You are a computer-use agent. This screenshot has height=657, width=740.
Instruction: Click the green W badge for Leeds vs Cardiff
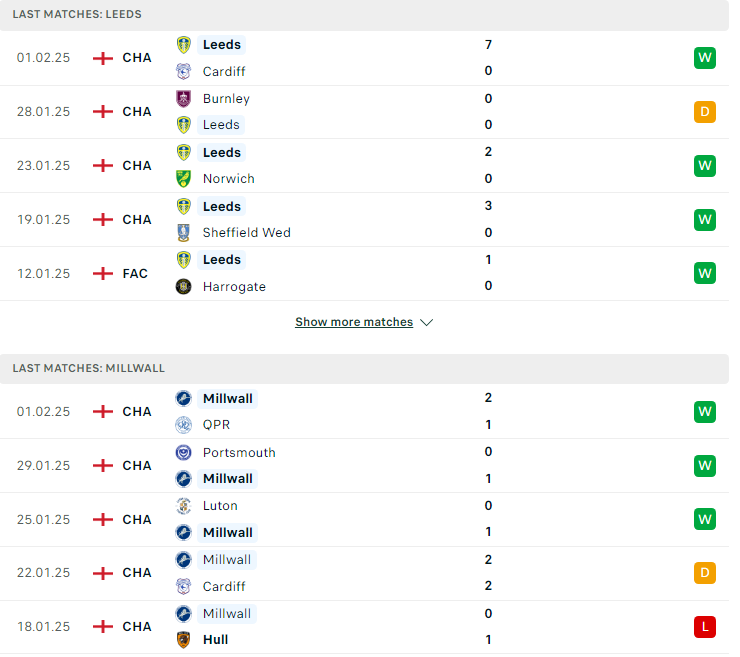[x=705, y=58]
